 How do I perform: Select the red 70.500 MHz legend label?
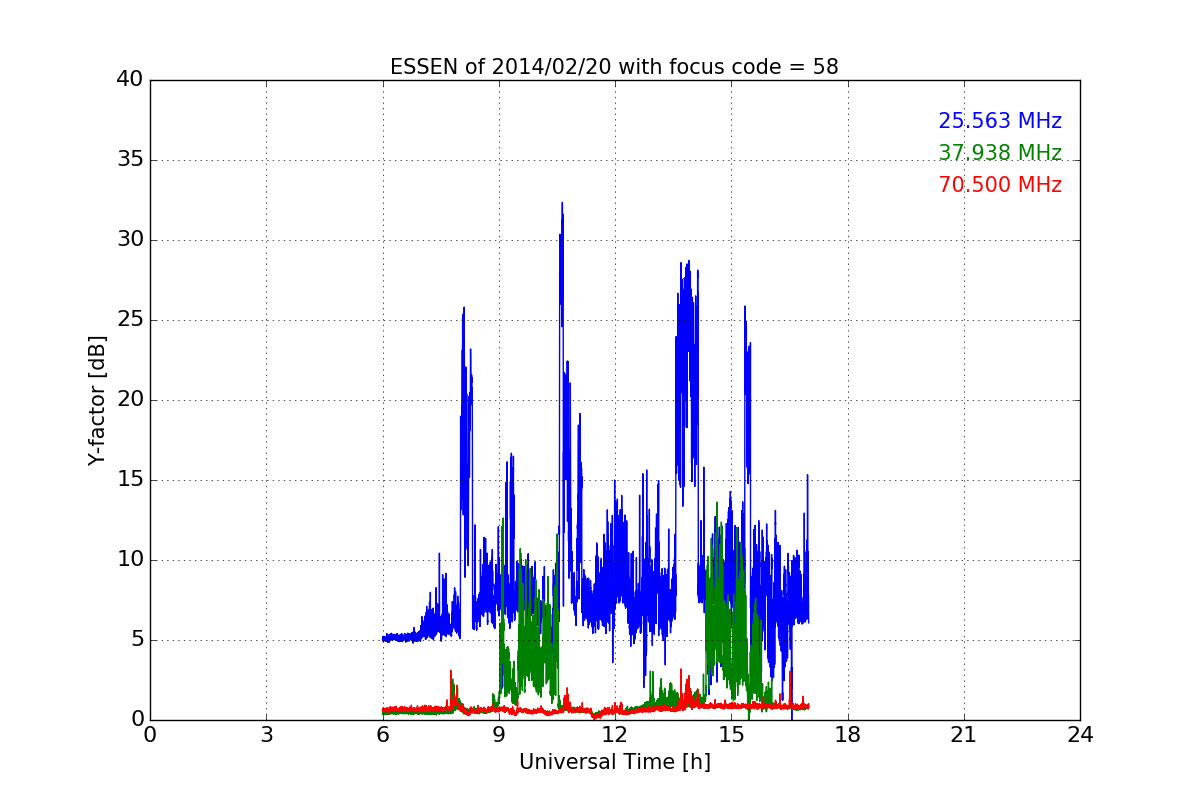(x=1000, y=185)
